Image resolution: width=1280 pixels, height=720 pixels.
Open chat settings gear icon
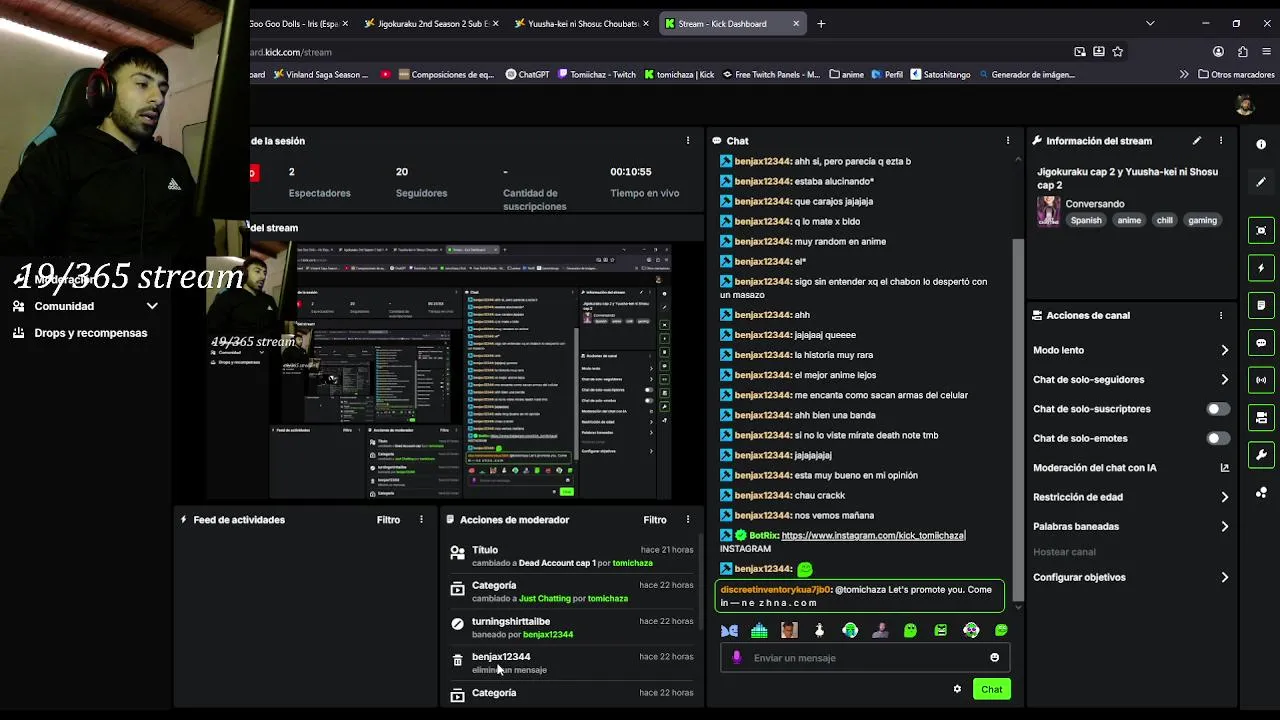click(957, 689)
